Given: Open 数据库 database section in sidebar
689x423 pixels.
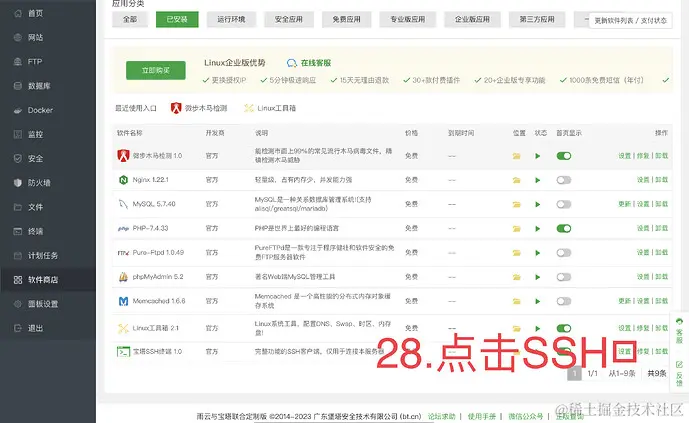Looking at the screenshot, I should pyautogui.click(x=39, y=86).
